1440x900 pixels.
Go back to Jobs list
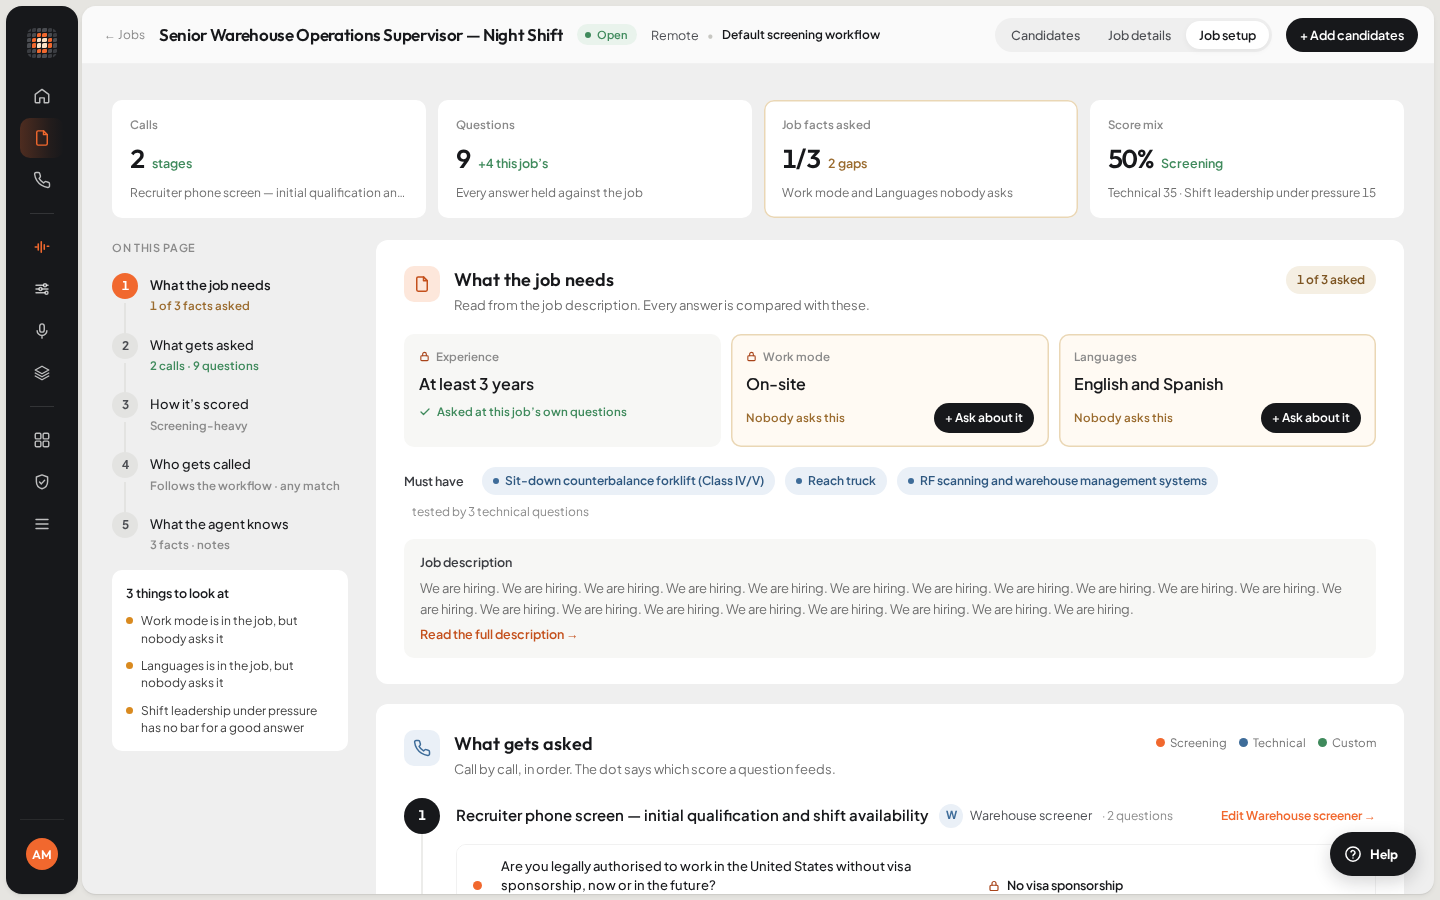click(125, 35)
